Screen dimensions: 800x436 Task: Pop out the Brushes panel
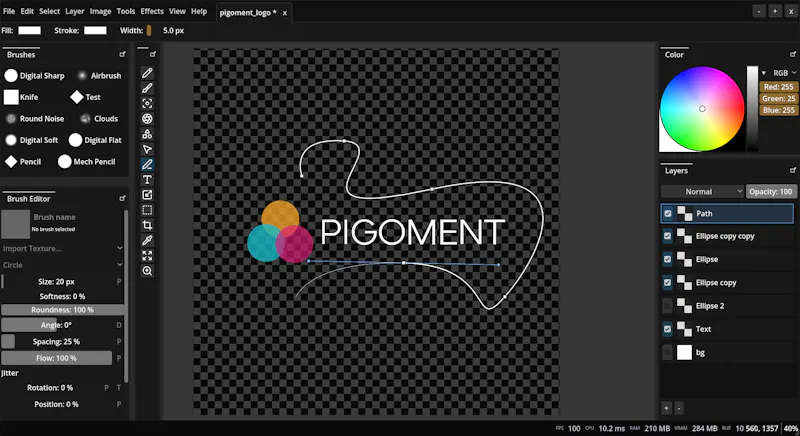tap(122, 54)
